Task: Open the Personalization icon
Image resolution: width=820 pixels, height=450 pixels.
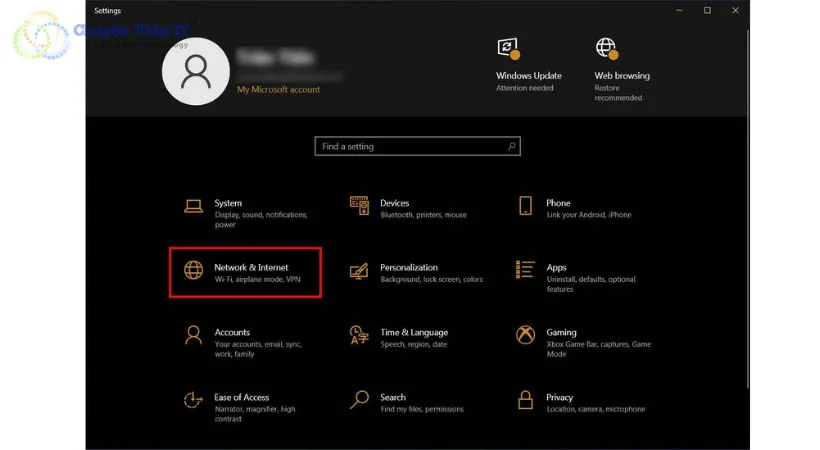Action: [x=359, y=271]
